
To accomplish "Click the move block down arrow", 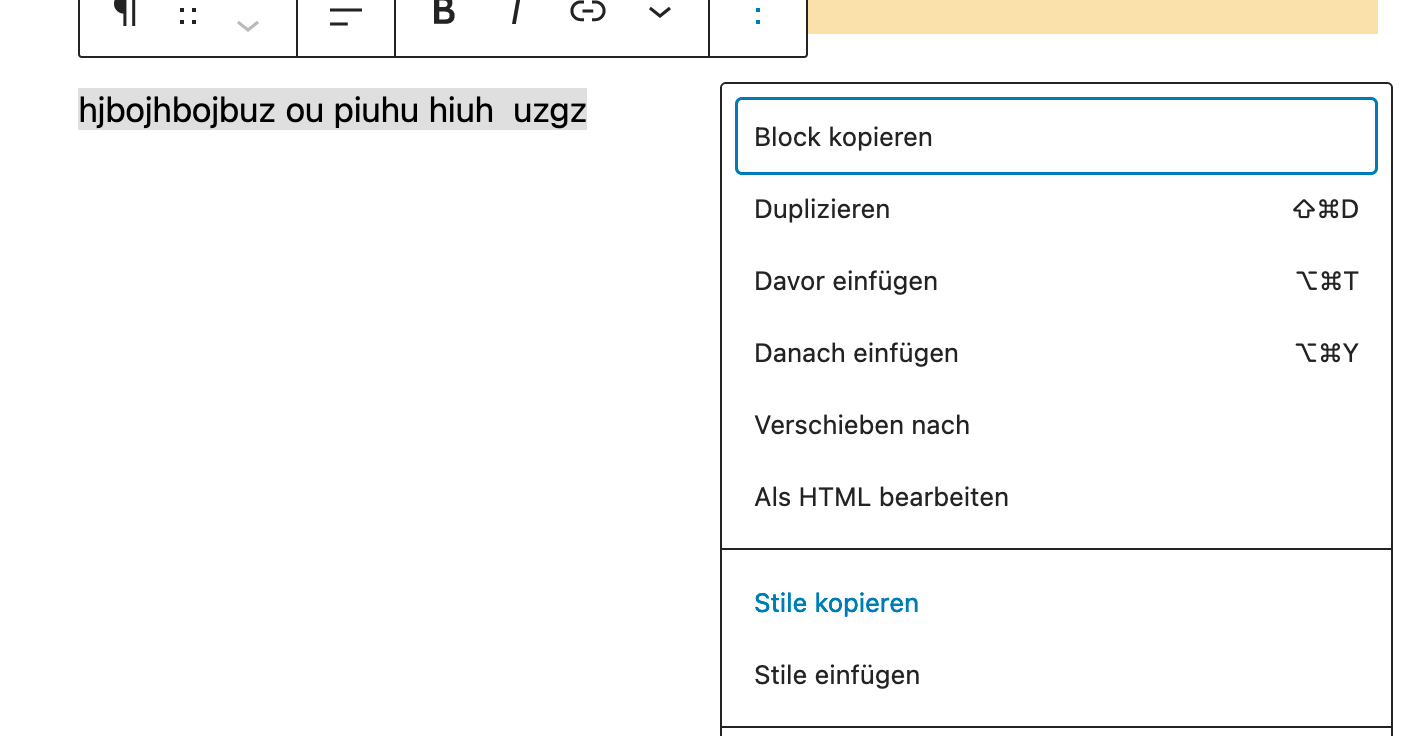I will 248,25.
